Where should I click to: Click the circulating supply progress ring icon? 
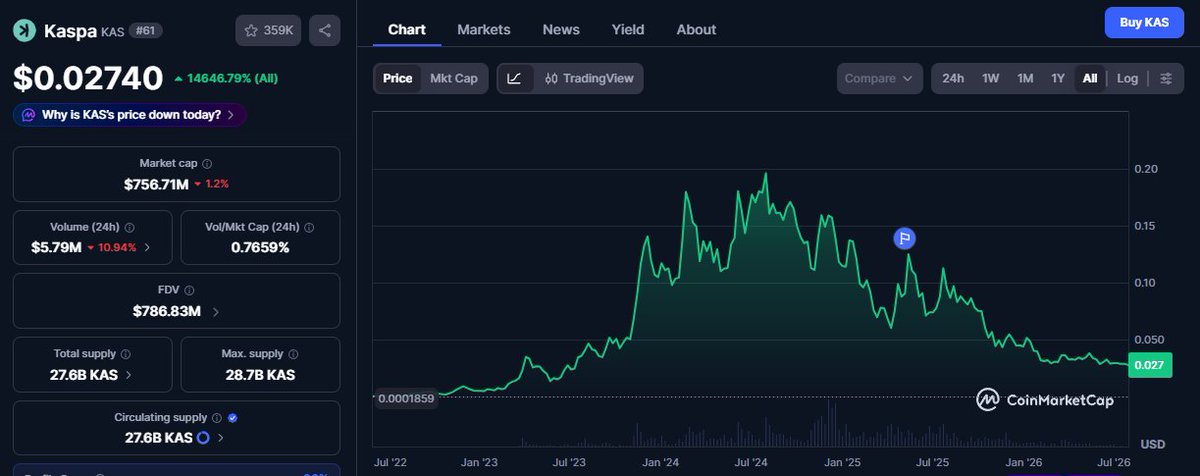tap(203, 438)
